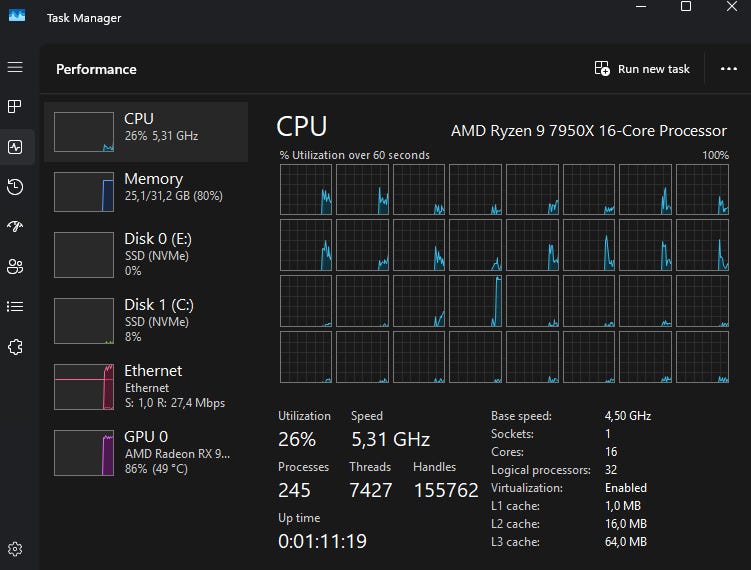Select the Ethernet performance entry

tap(146, 386)
